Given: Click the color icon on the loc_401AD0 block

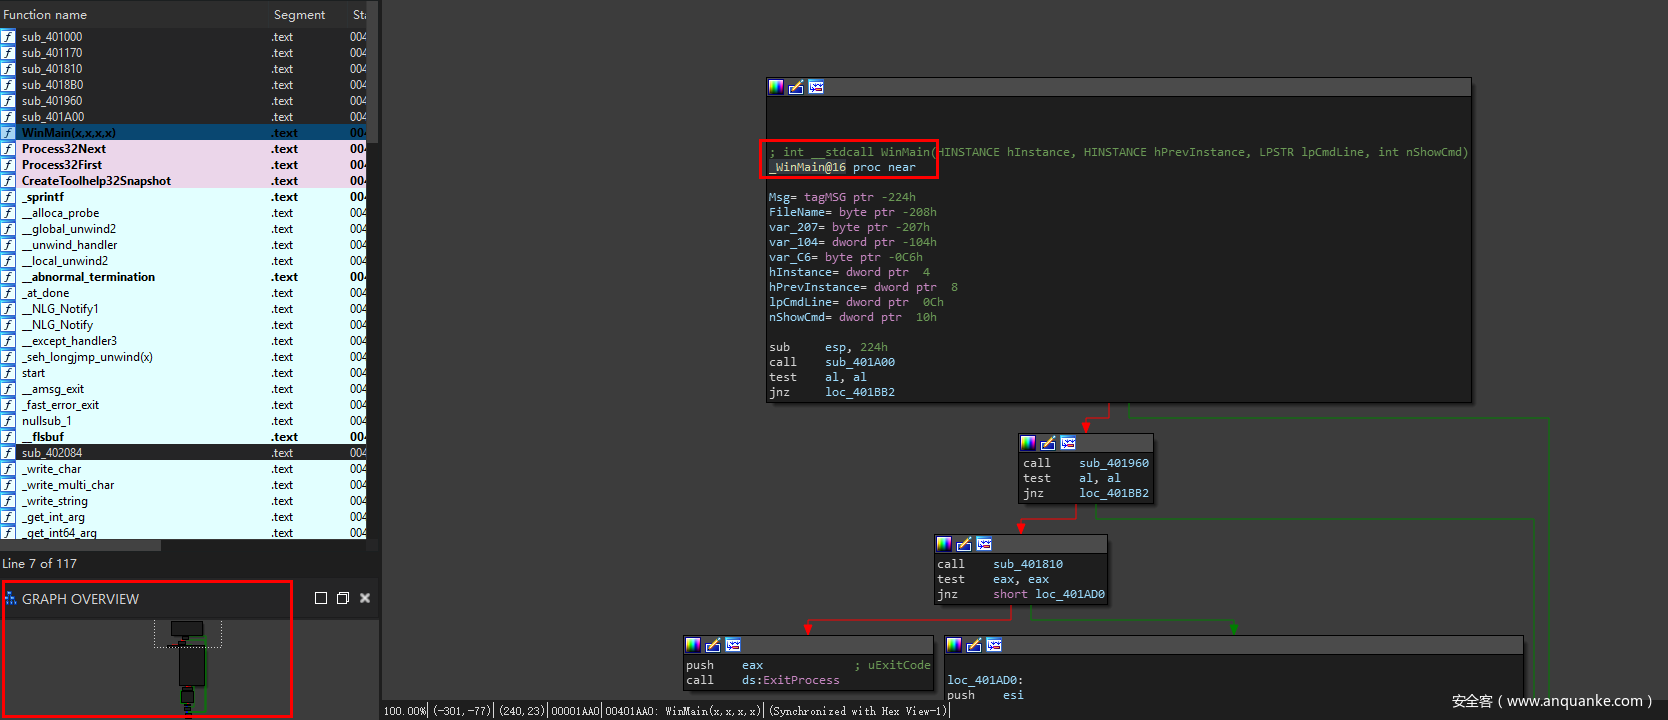Looking at the screenshot, I should click(x=954, y=645).
